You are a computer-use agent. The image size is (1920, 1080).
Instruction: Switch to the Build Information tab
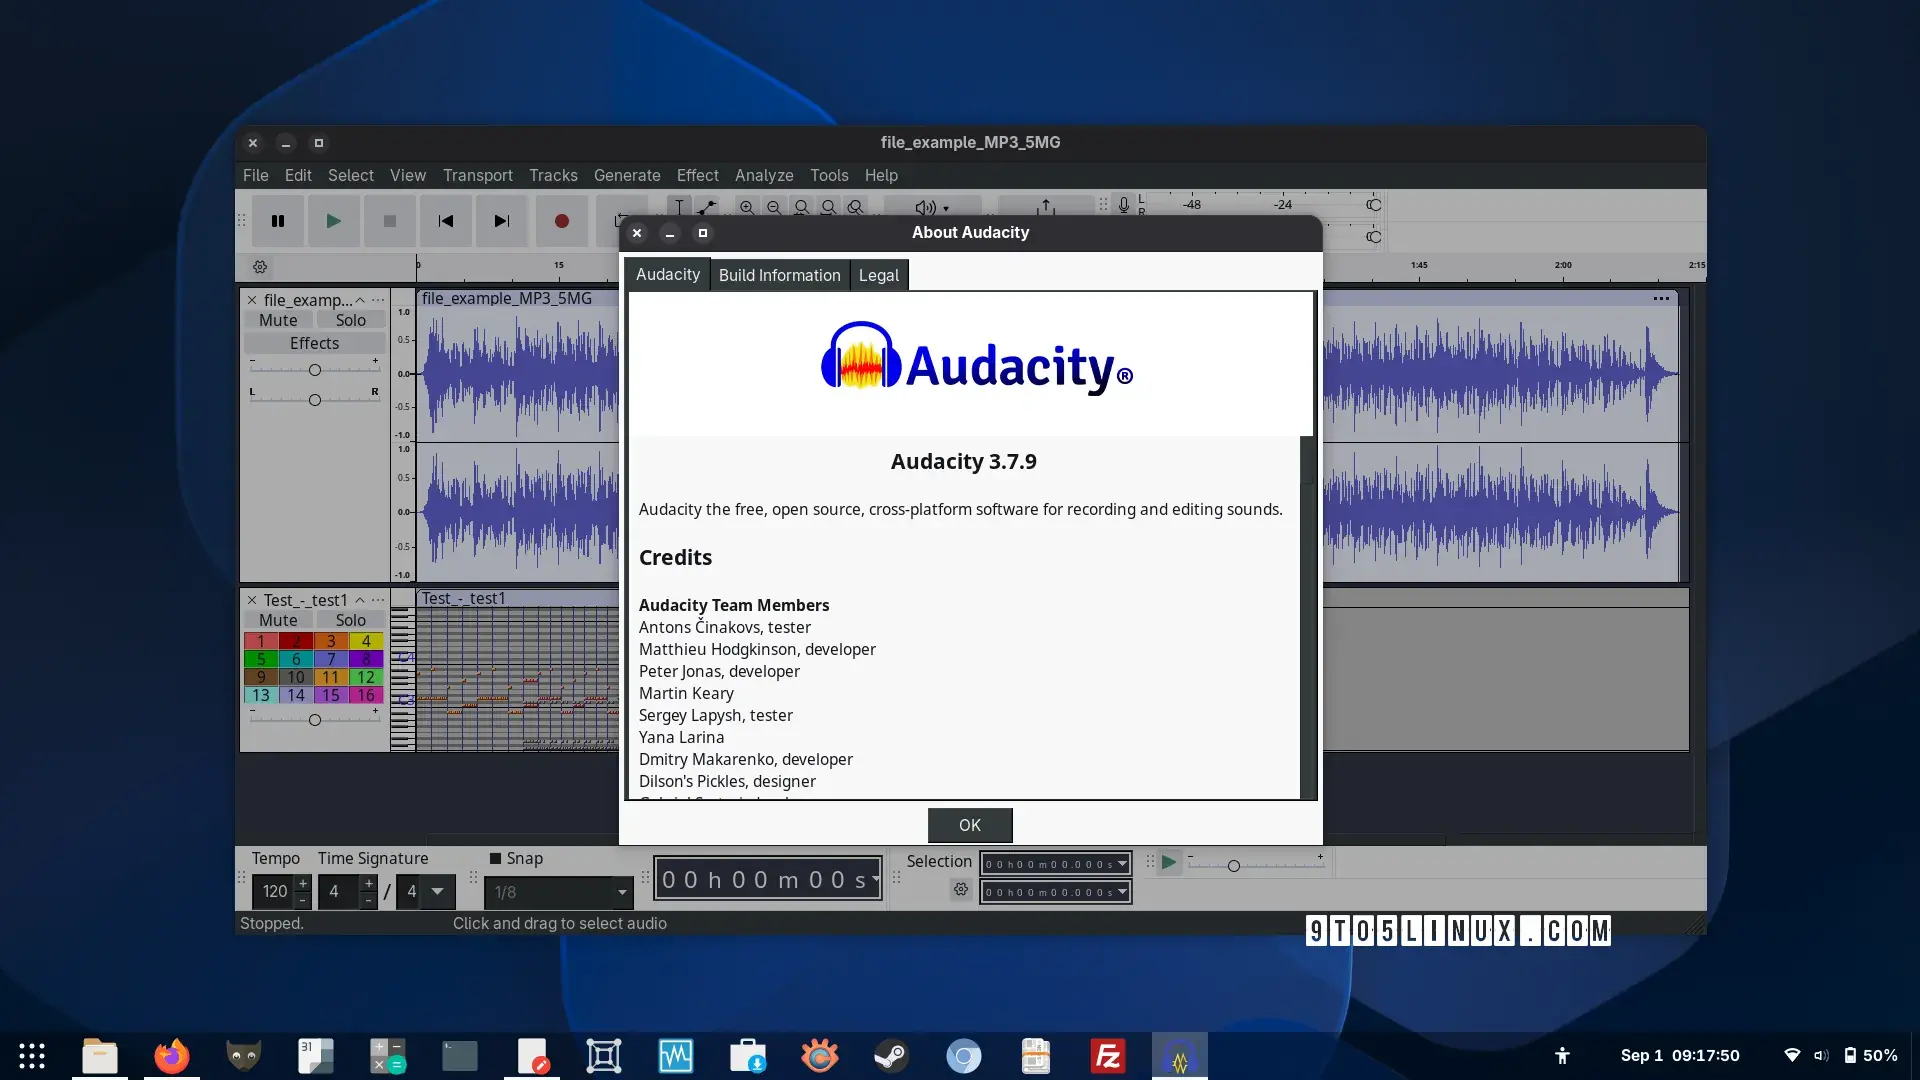click(779, 275)
